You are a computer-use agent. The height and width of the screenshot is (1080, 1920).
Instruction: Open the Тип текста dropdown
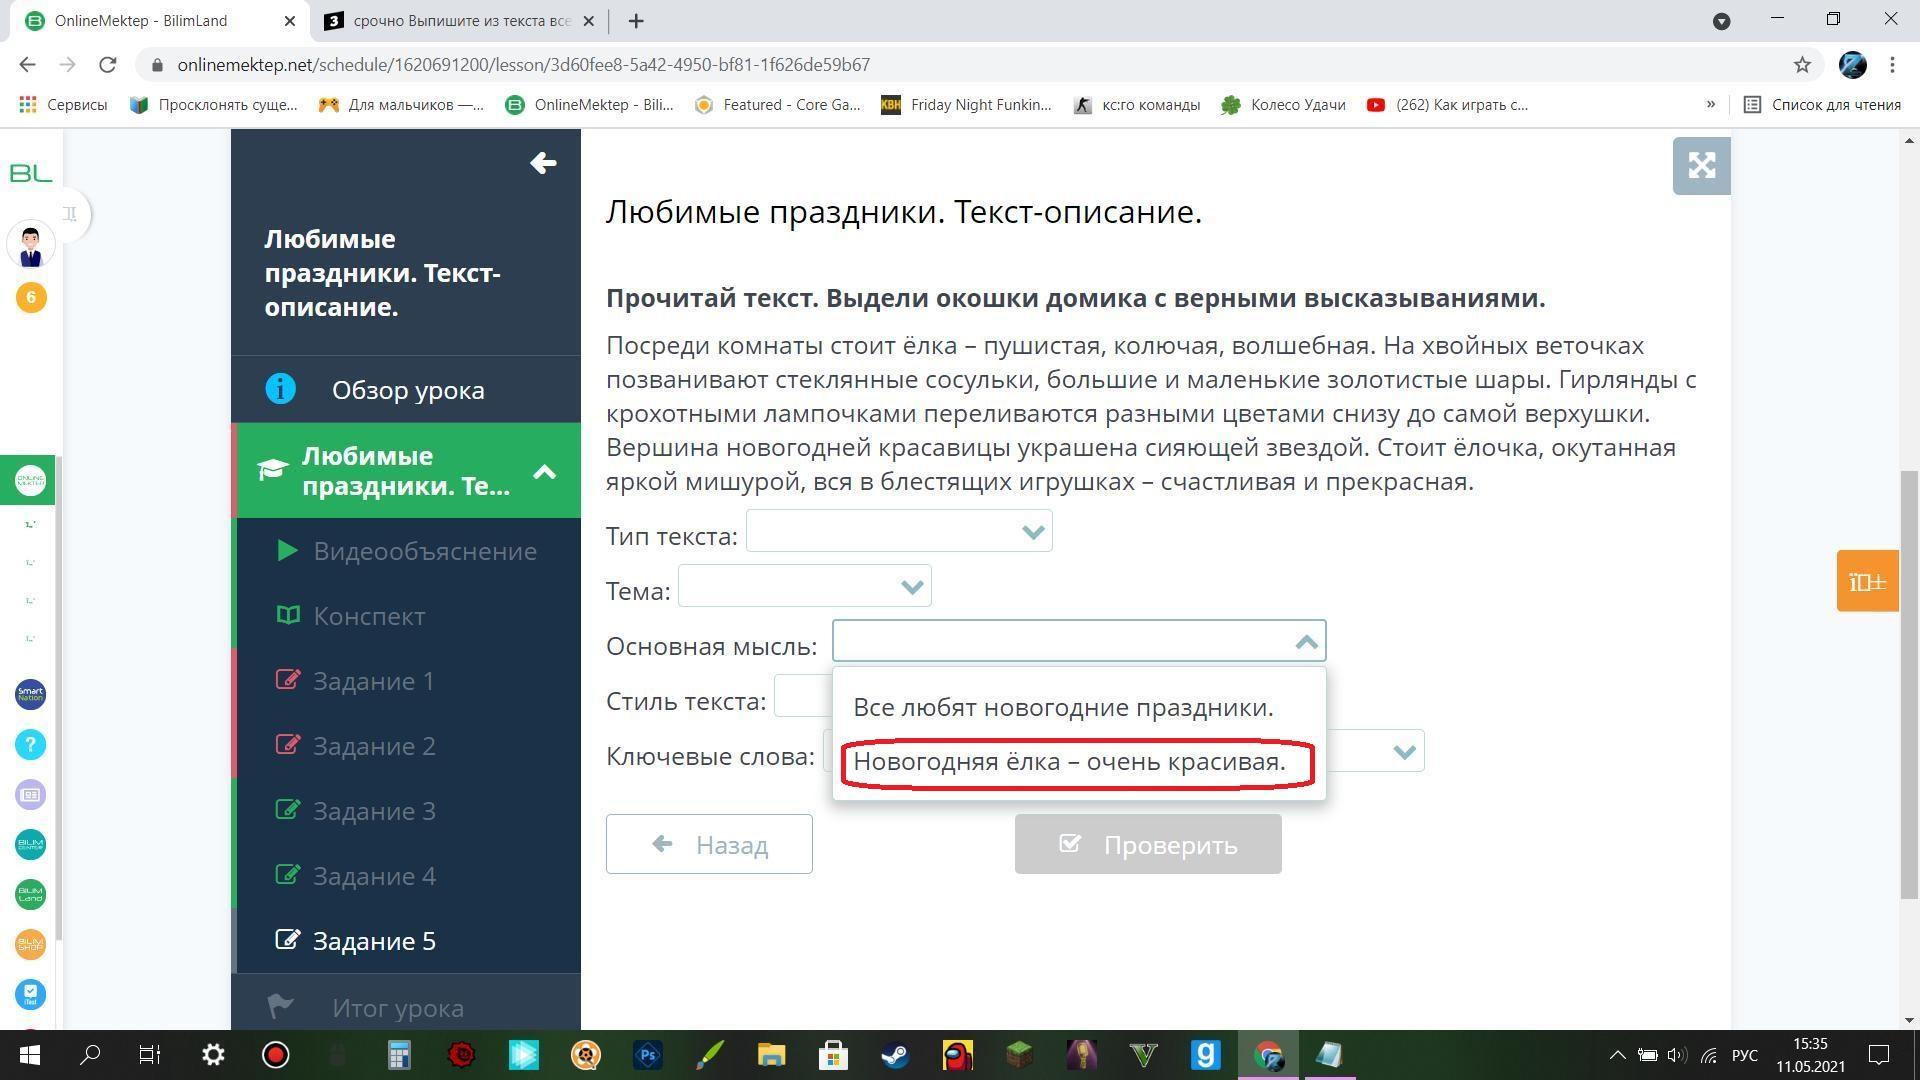coord(898,531)
